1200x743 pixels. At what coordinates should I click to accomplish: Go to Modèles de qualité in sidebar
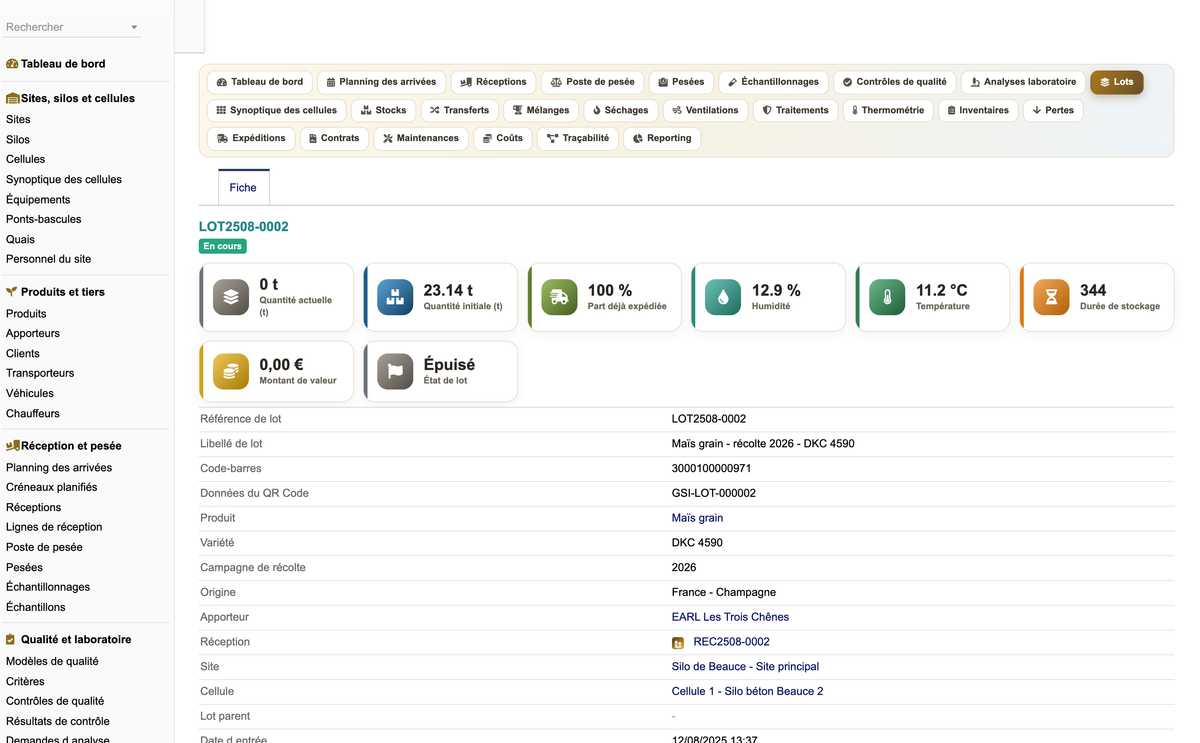click(52, 661)
